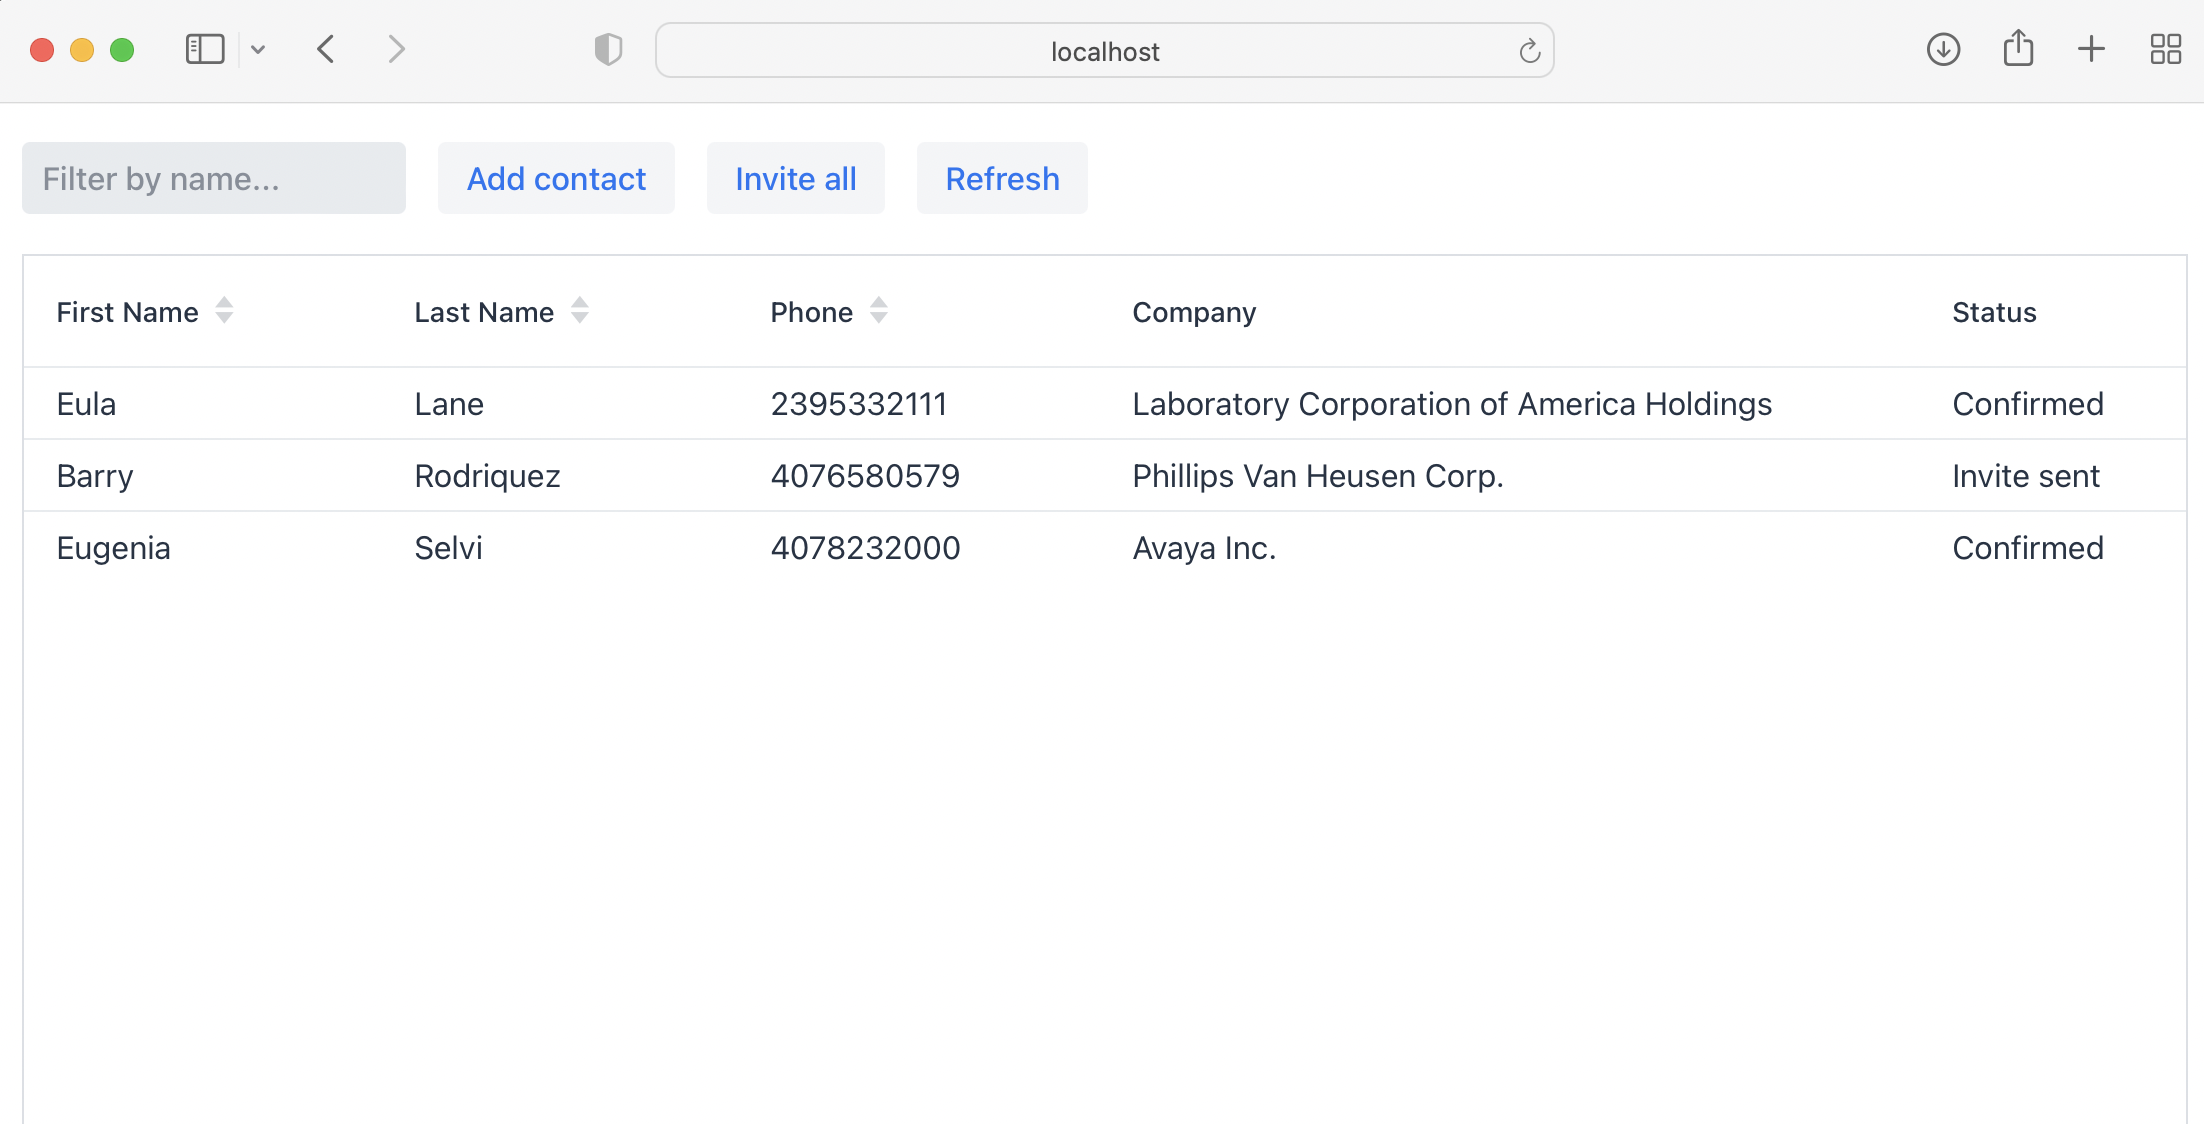Click the forward navigation arrow
The width and height of the screenshot is (2204, 1124).
point(396,49)
